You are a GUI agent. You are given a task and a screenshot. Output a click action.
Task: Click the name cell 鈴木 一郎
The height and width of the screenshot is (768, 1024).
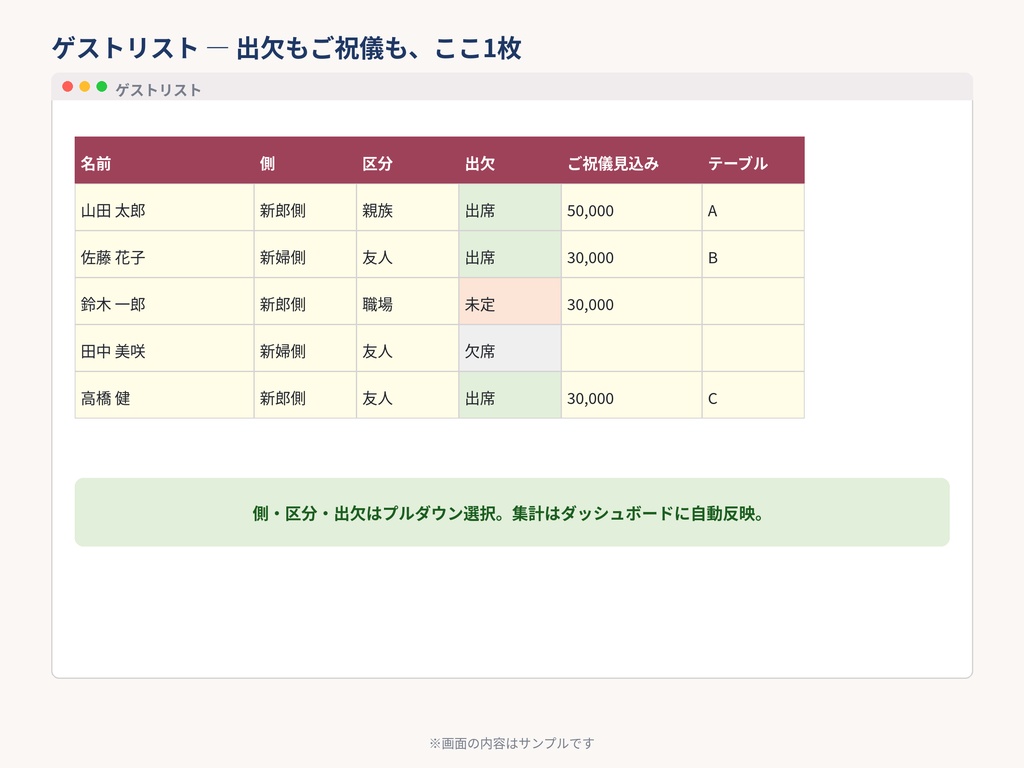pyautogui.click(x=165, y=302)
